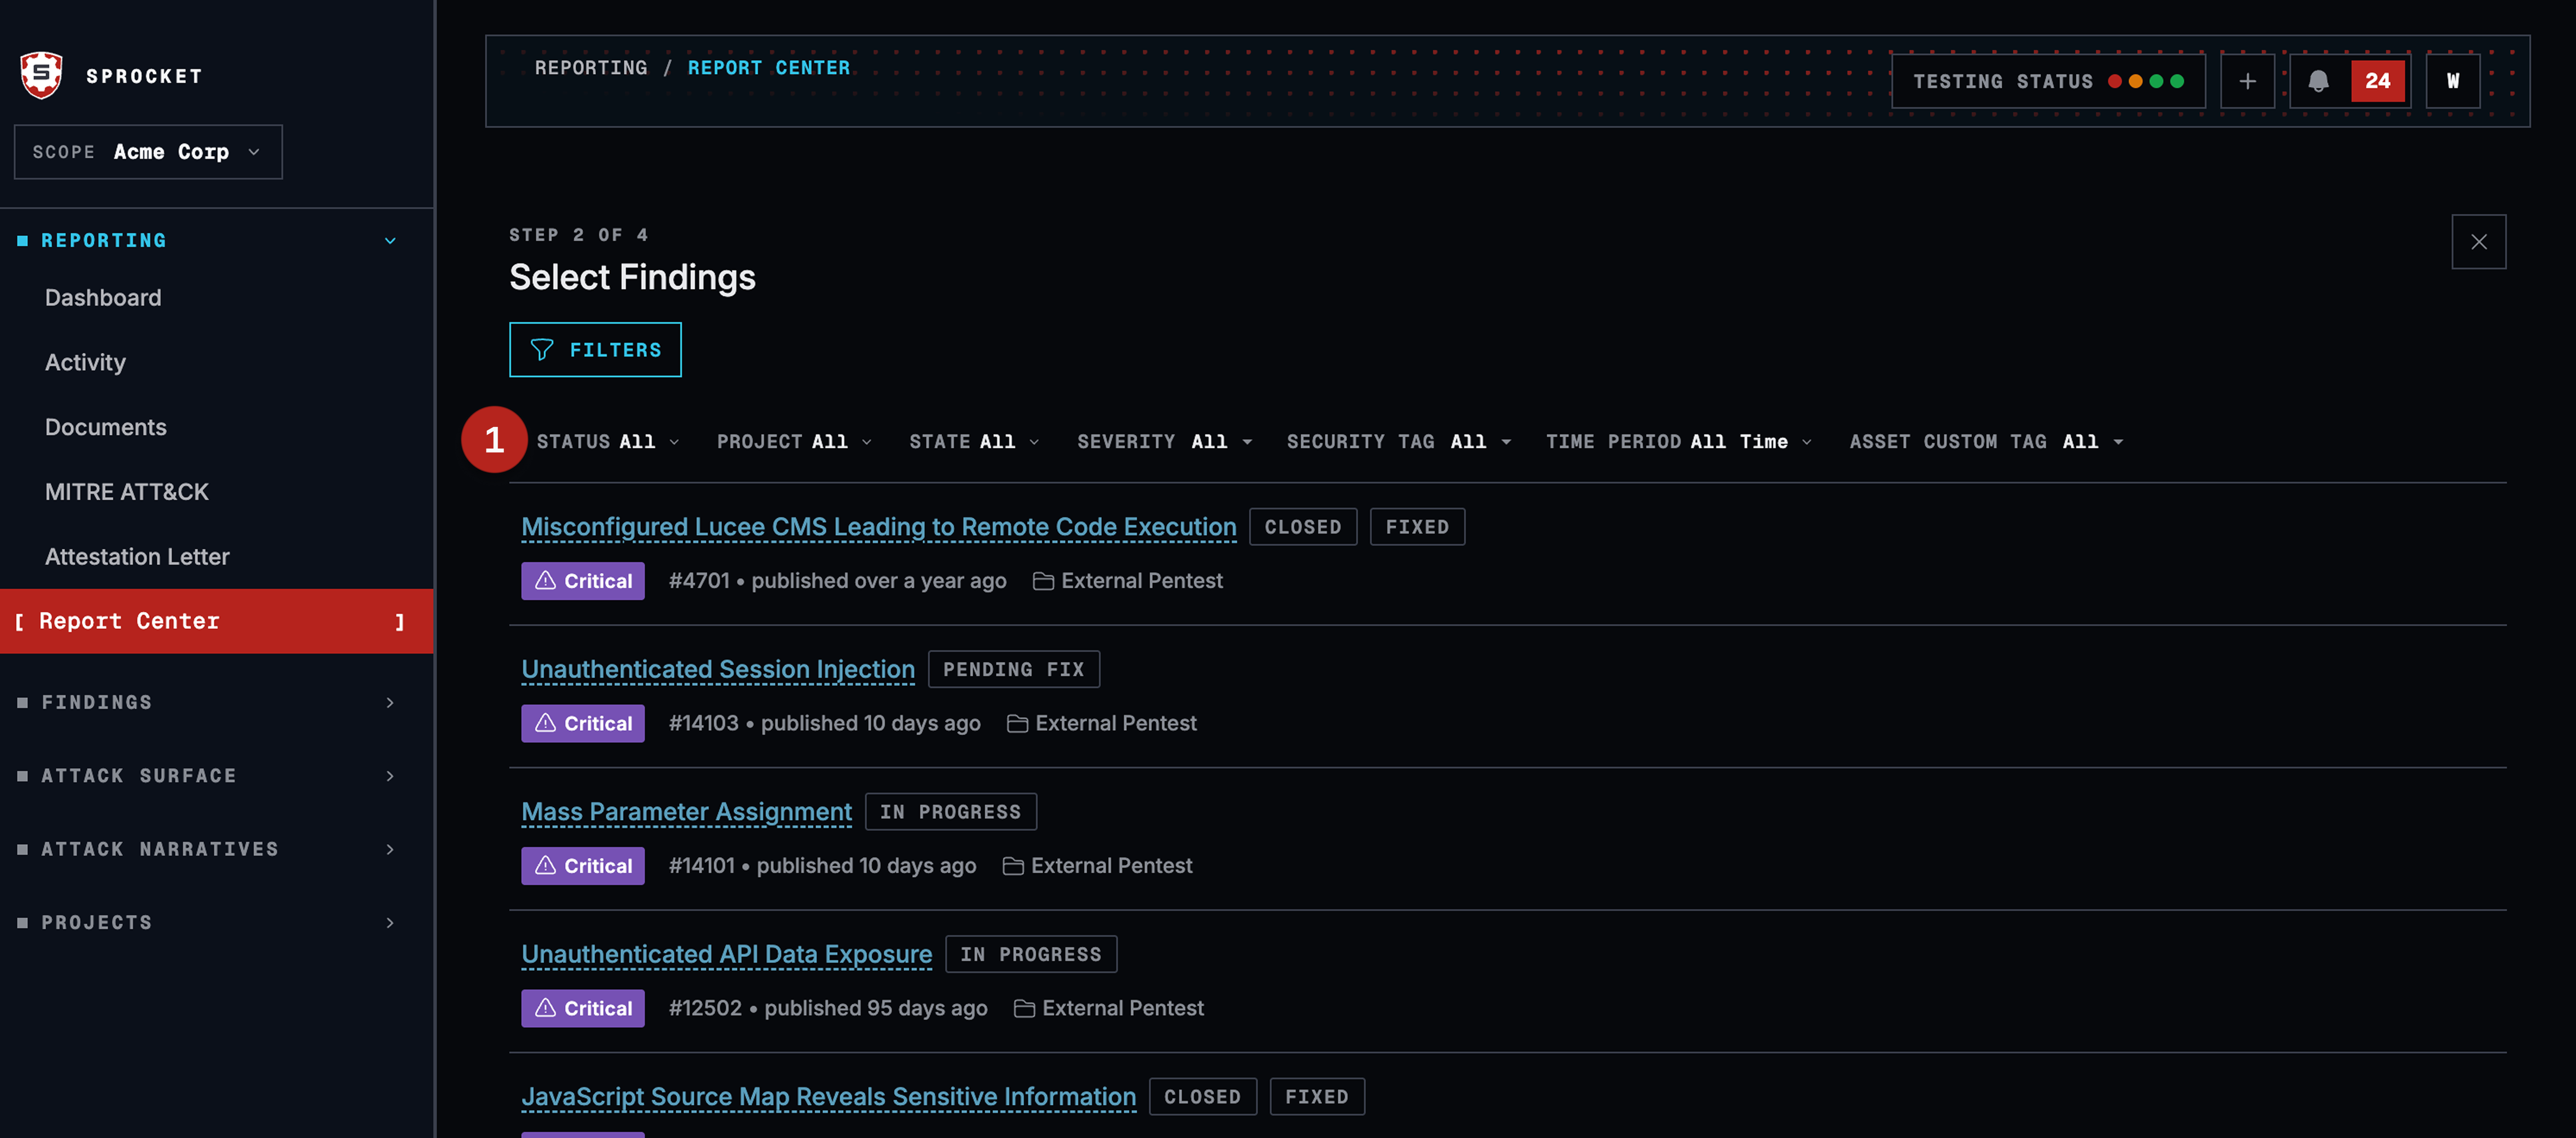Open the W user avatar menu
Image resolution: width=2576 pixels, height=1138 pixels.
tap(2452, 81)
